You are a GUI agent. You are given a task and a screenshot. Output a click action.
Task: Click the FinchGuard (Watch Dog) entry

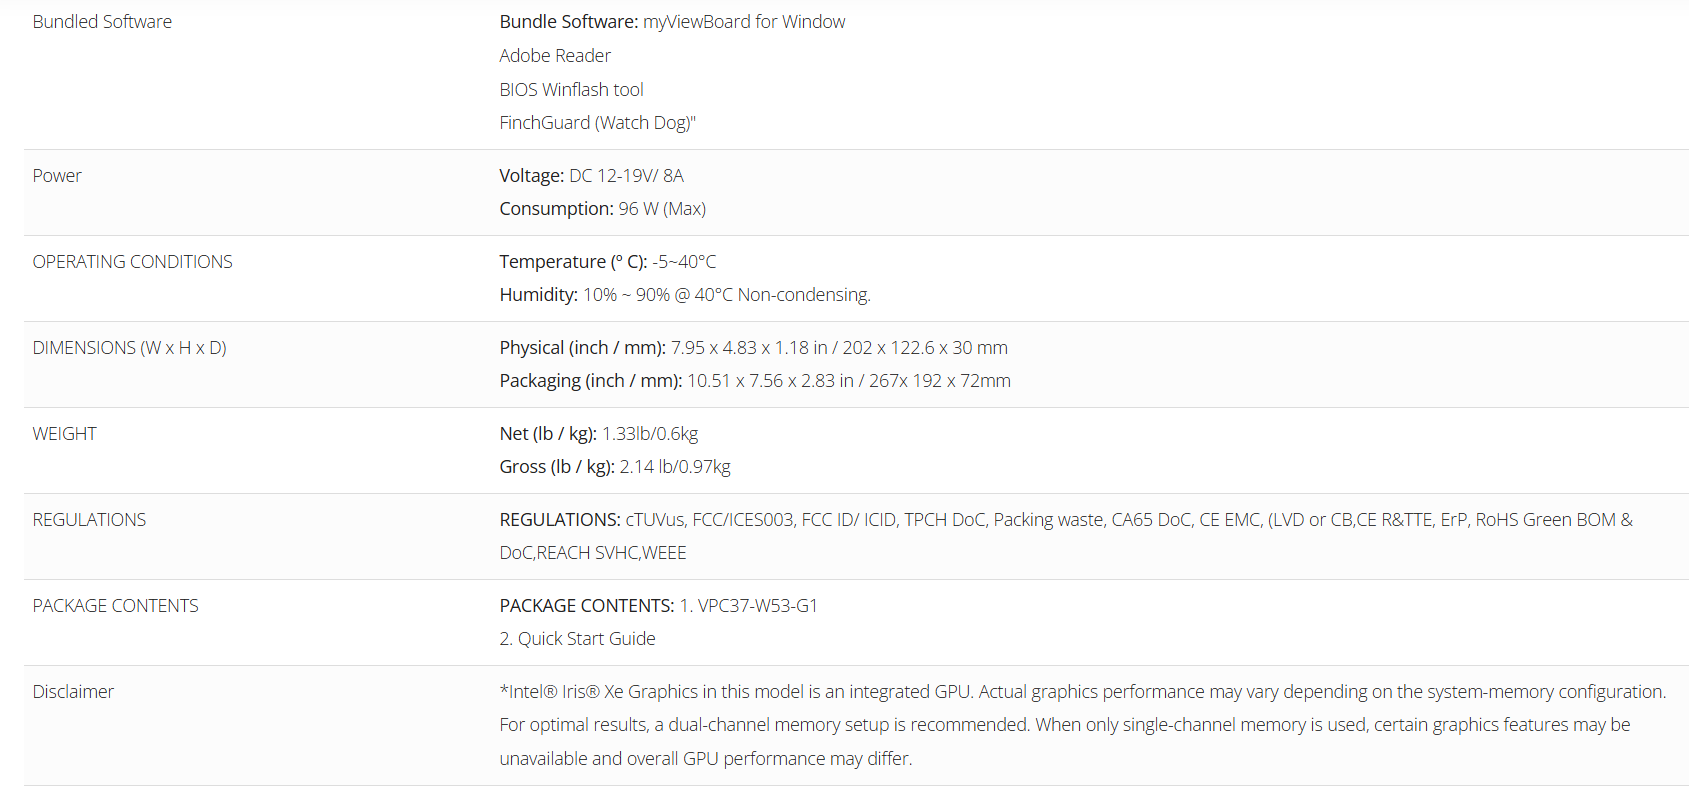coord(597,123)
